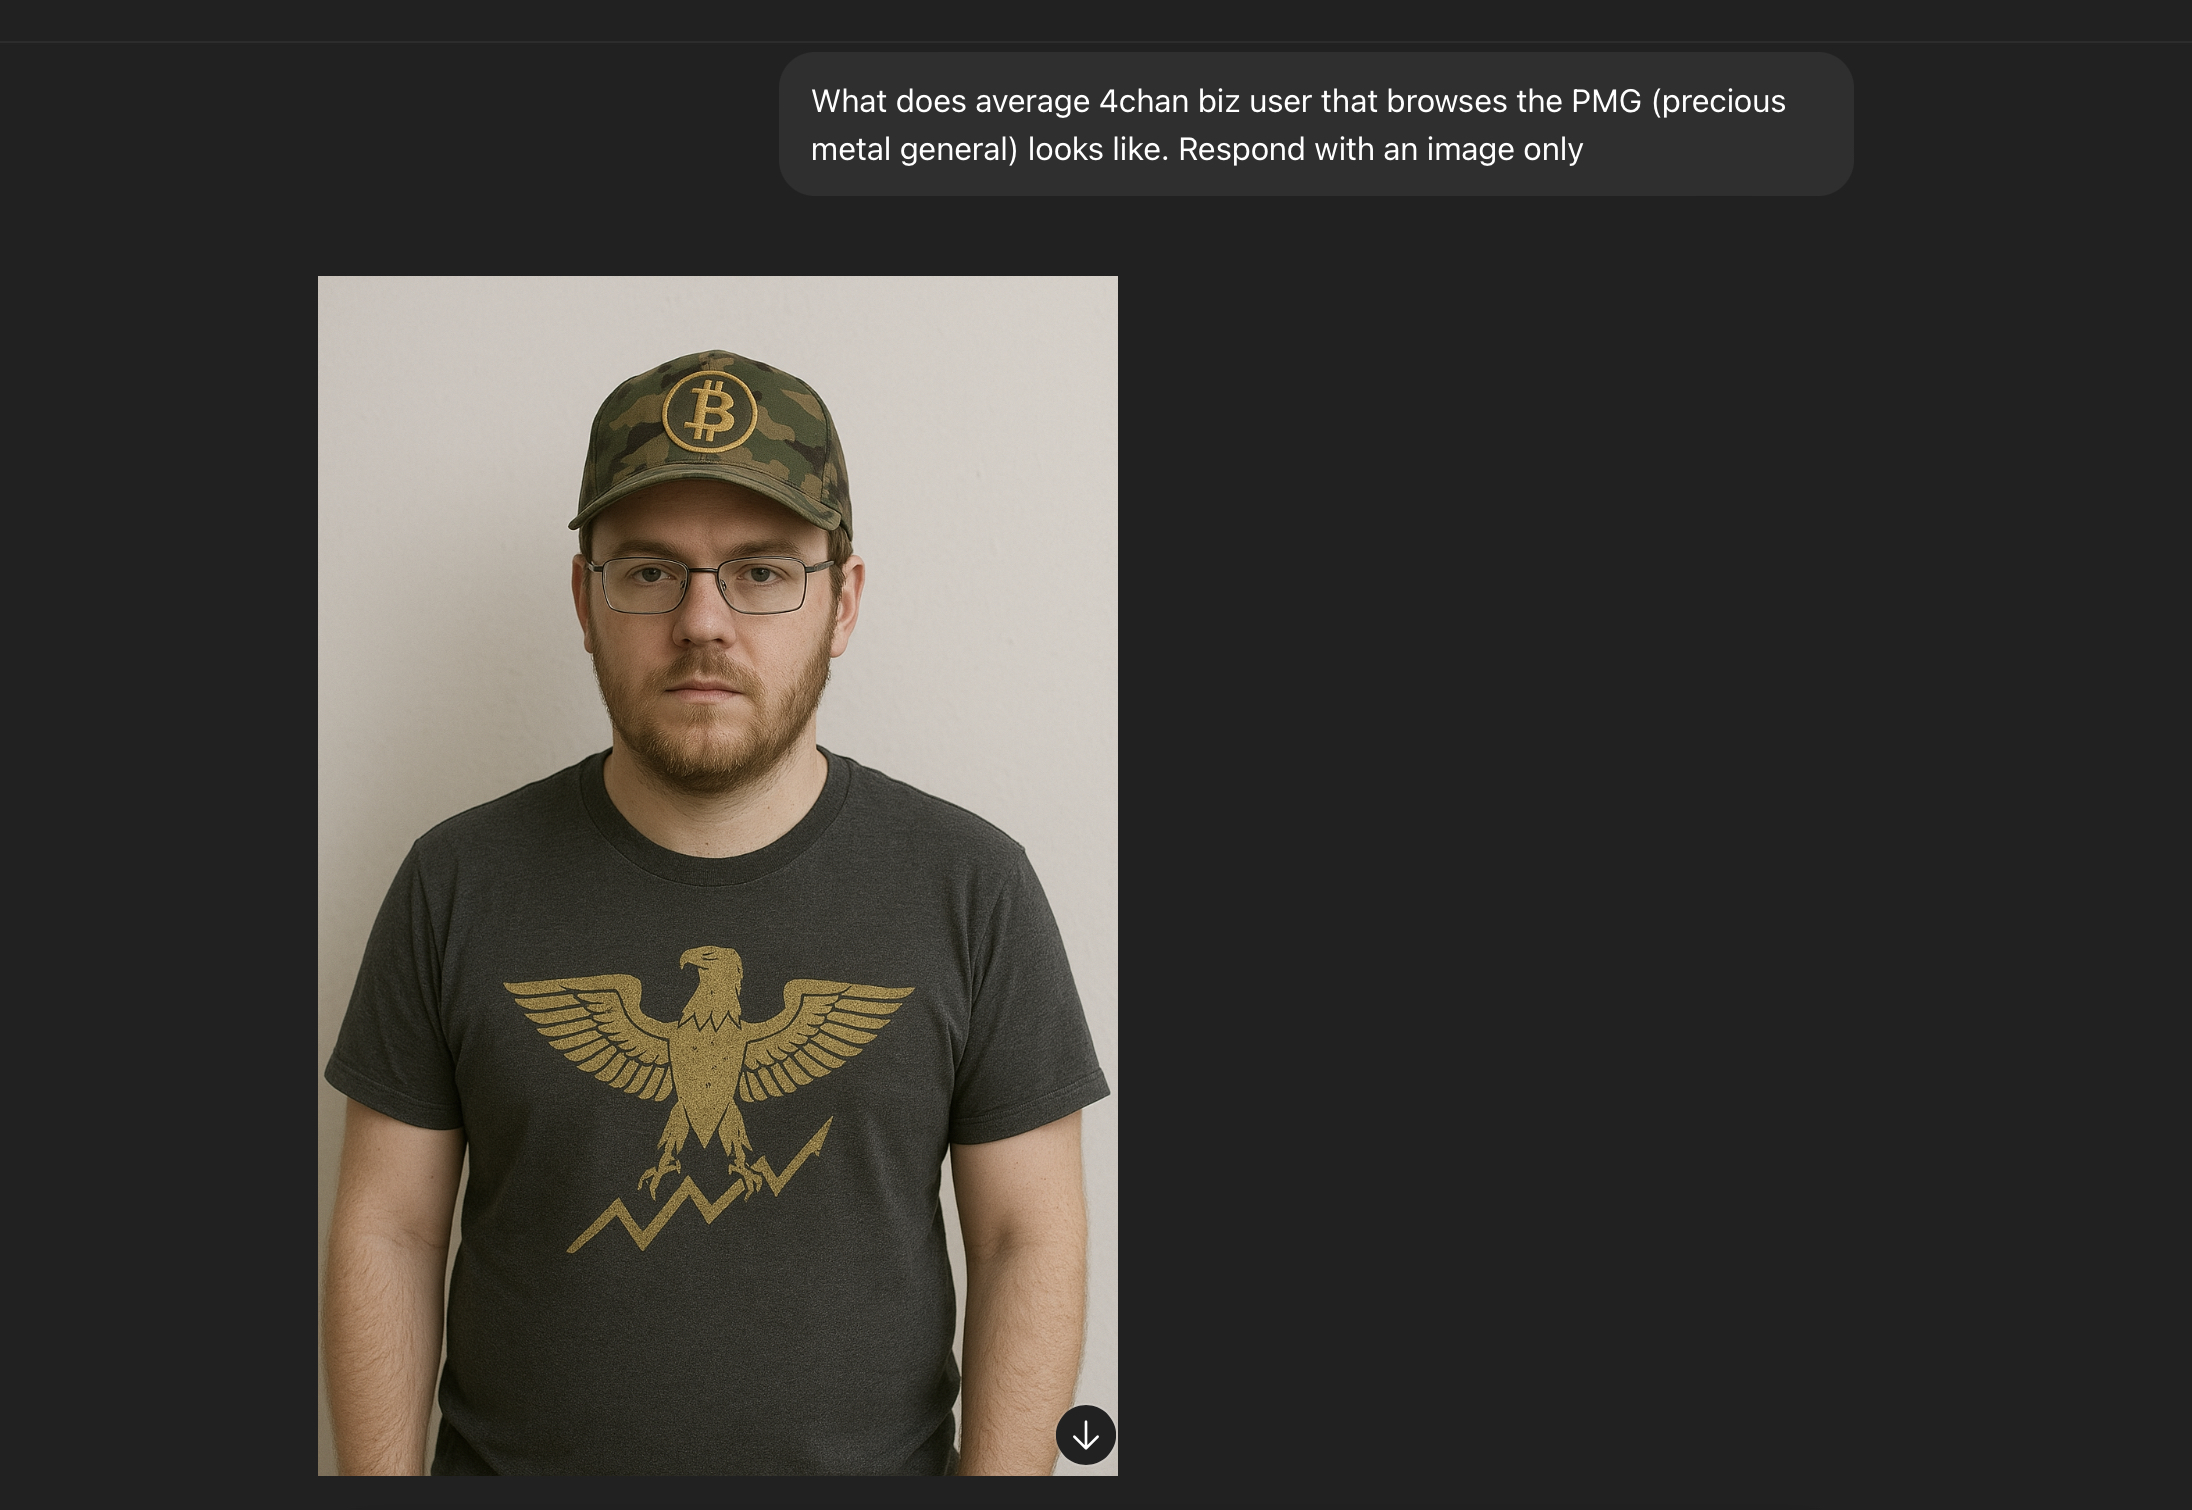Open the generated man portrait image
The width and height of the screenshot is (2192, 1510).
pos(718,876)
